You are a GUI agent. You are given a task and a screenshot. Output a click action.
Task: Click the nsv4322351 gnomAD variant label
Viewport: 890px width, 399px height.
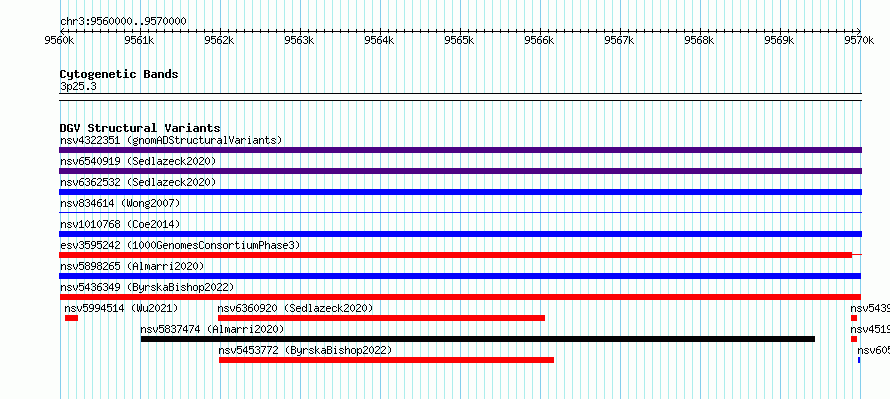coord(171,140)
